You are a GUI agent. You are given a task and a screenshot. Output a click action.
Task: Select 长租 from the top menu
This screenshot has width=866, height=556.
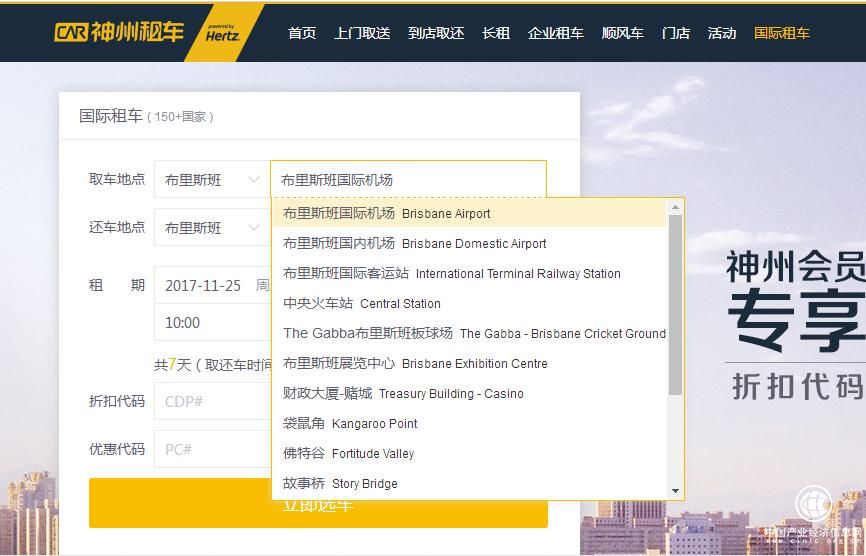[x=496, y=33]
